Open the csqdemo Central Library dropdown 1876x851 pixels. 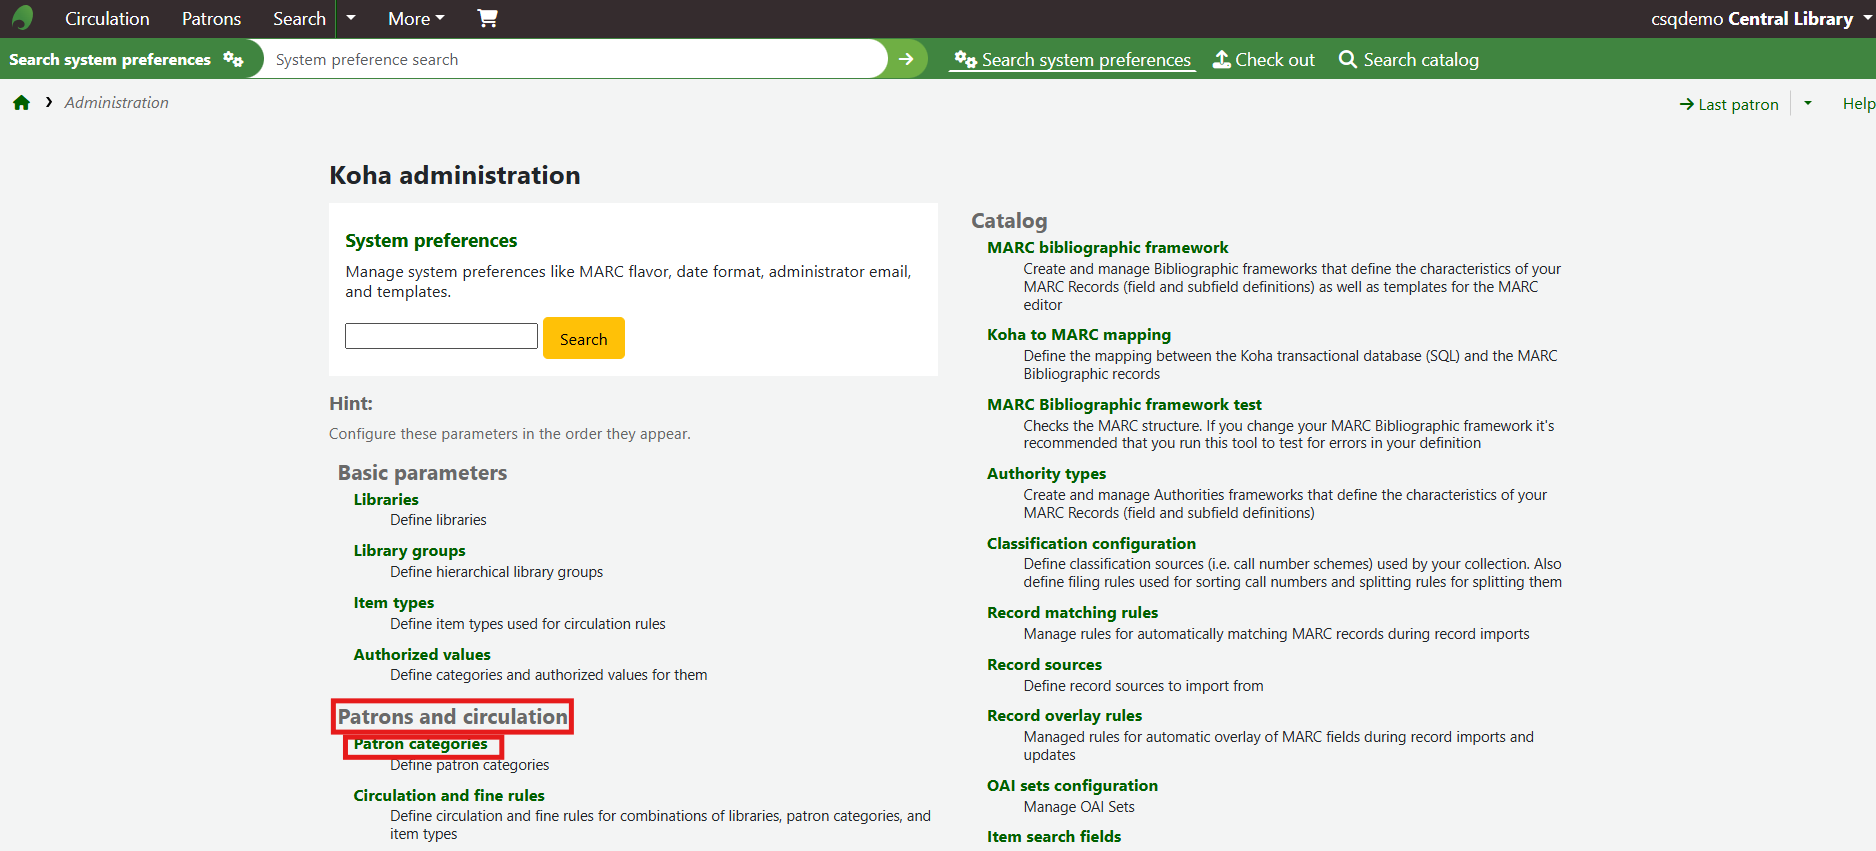(1761, 18)
